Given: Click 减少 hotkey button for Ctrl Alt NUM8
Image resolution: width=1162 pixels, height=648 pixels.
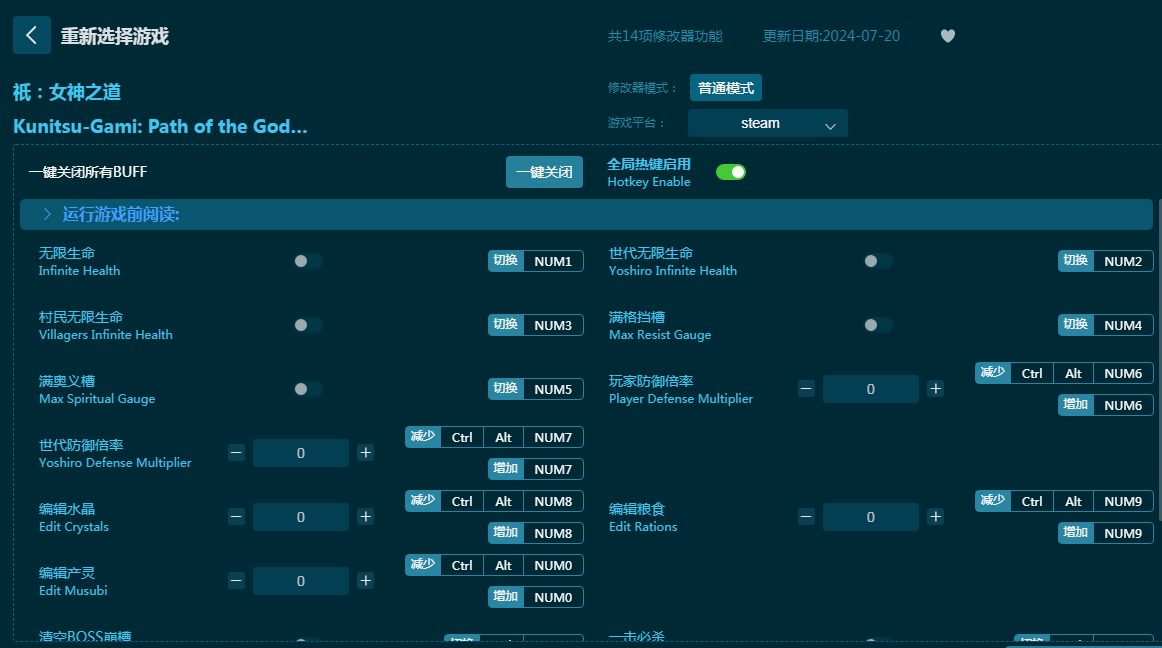Looking at the screenshot, I should (423, 501).
